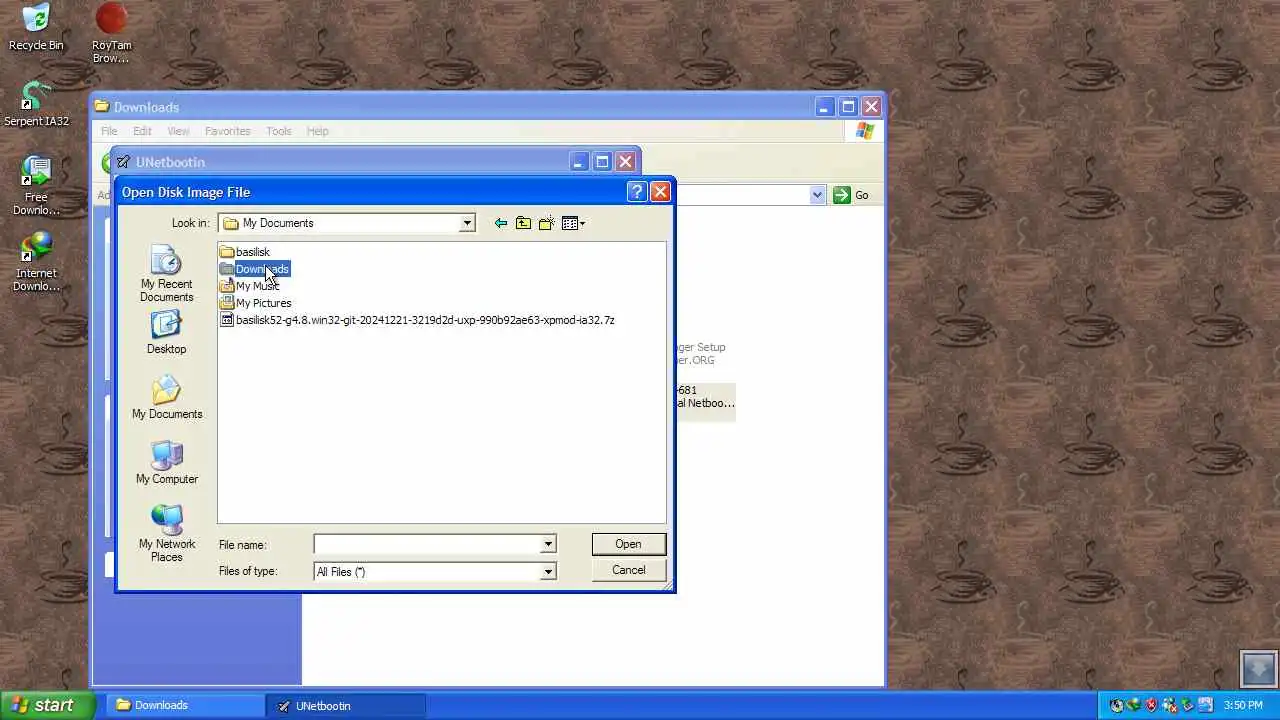Viewport: 1280px width, 720px height.
Task: Go up one folder level in dialog
Action: point(523,223)
